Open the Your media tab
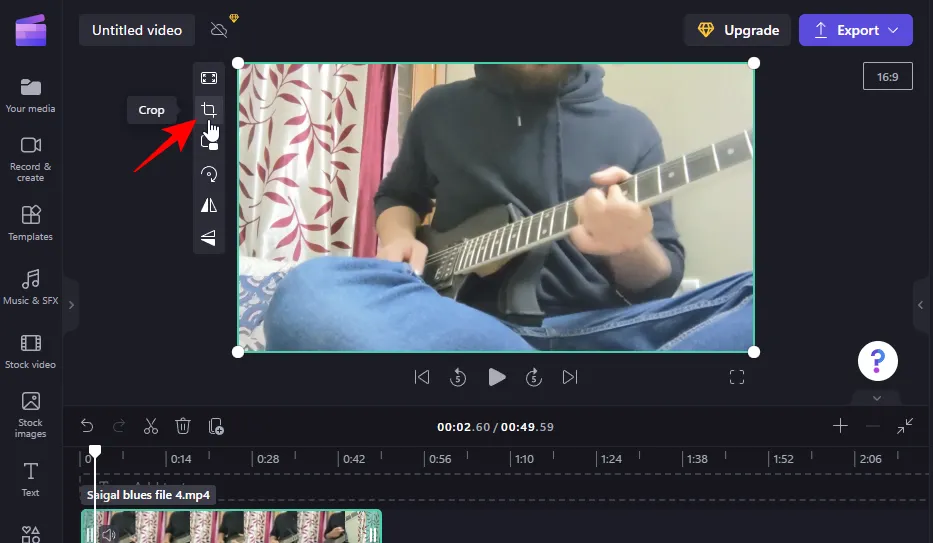The image size is (933, 543). click(31, 95)
